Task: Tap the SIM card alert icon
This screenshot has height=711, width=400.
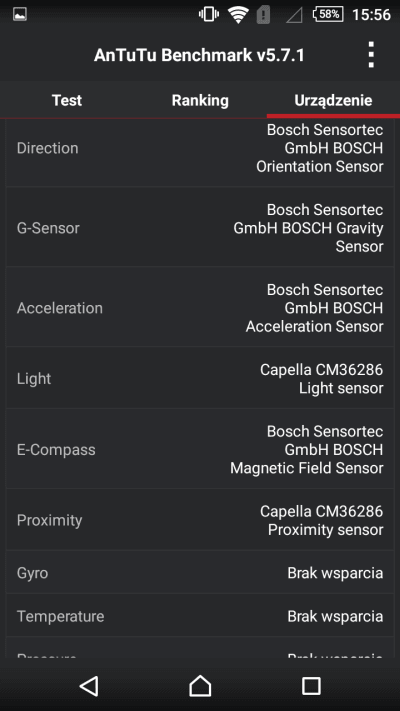Action: pos(263,15)
